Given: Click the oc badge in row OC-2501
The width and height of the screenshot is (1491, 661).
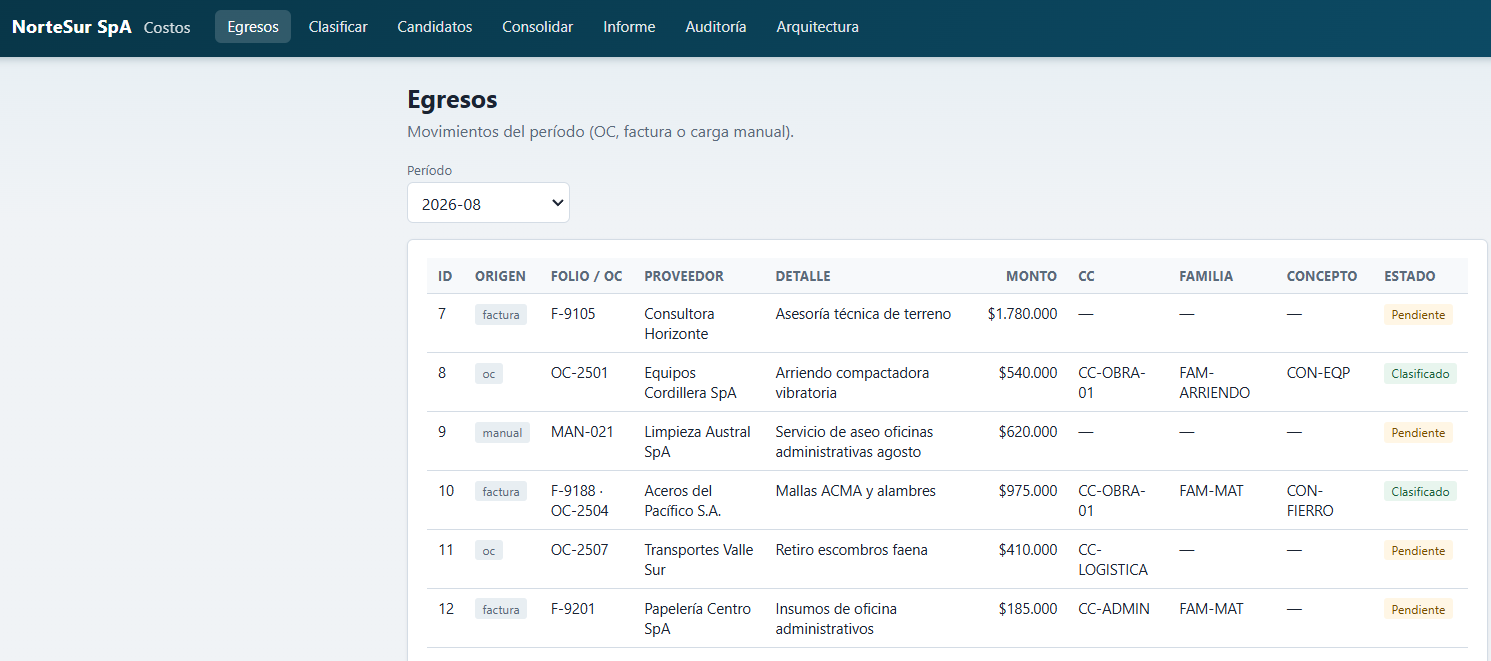Looking at the screenshot, I should [x=489, y=374].
